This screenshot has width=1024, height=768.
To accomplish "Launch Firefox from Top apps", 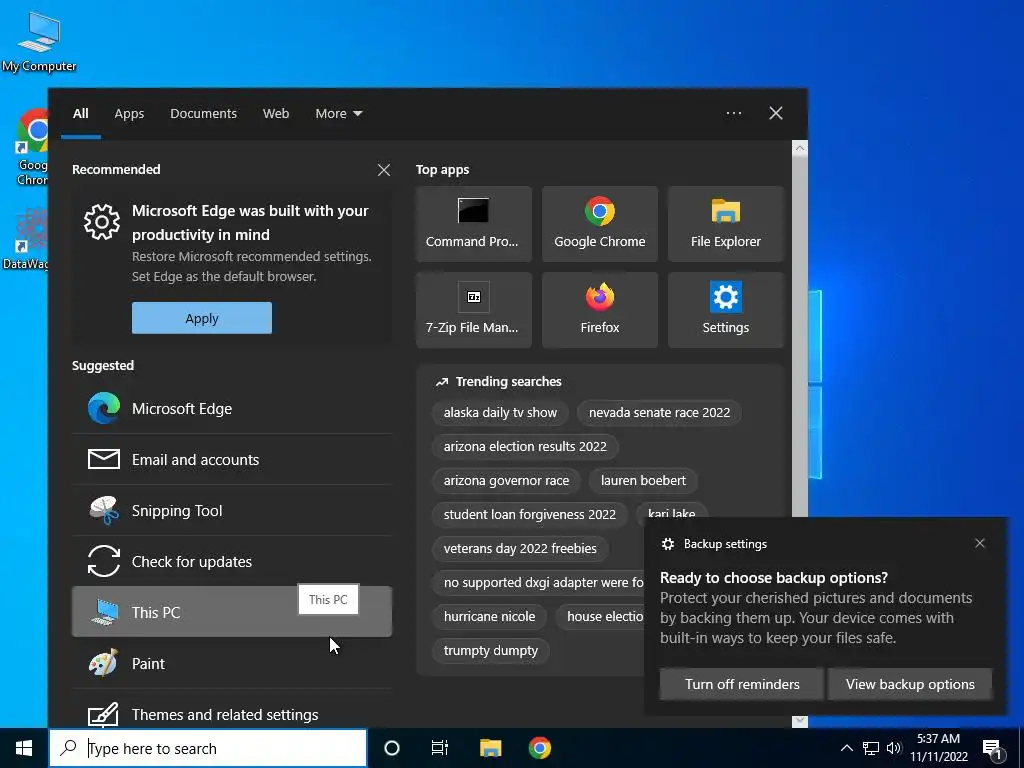I will tap(600, 310).
